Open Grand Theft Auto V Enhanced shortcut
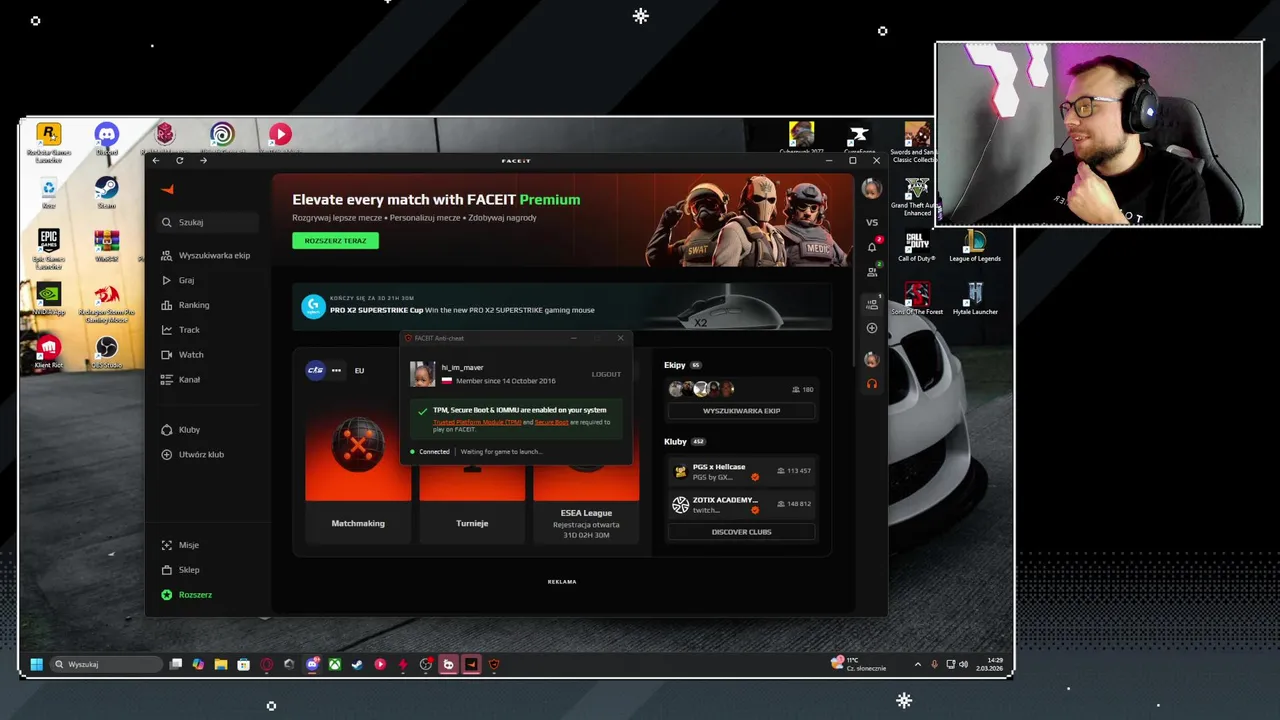This screenshot has height=720, width=1280. click(x=917, y=197)
